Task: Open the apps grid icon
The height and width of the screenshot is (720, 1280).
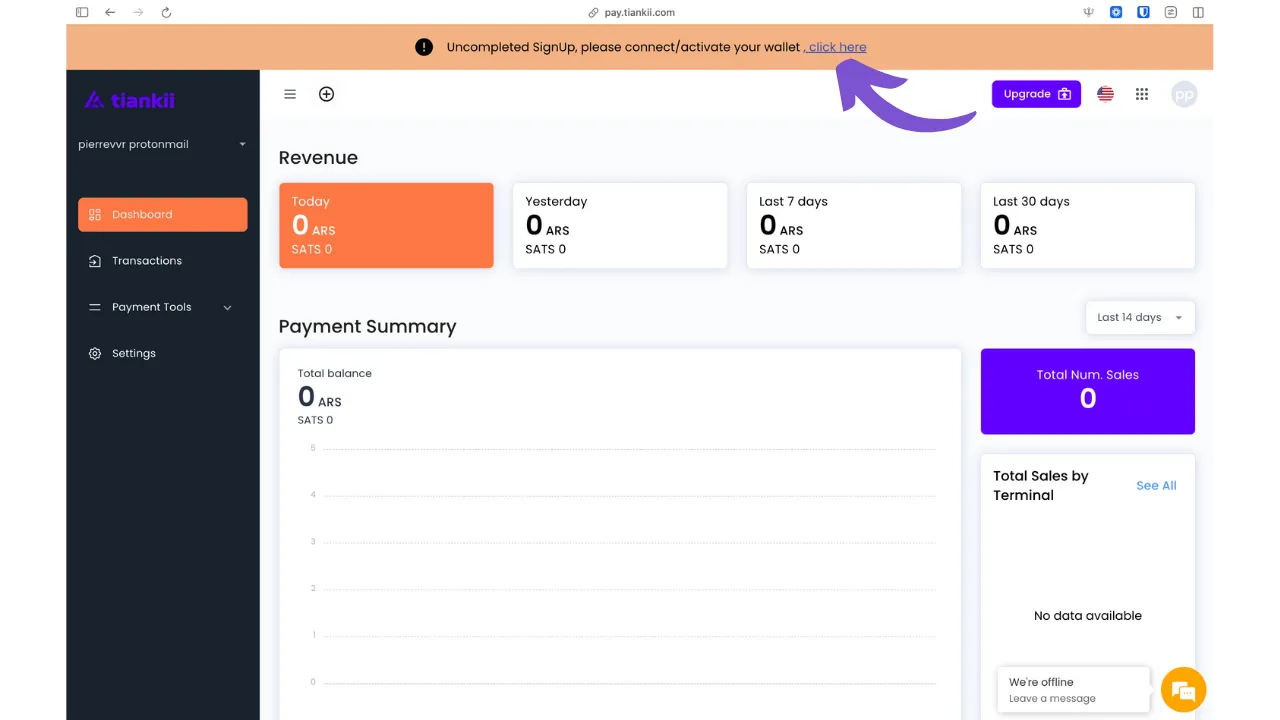Action: pos(1142,94)
